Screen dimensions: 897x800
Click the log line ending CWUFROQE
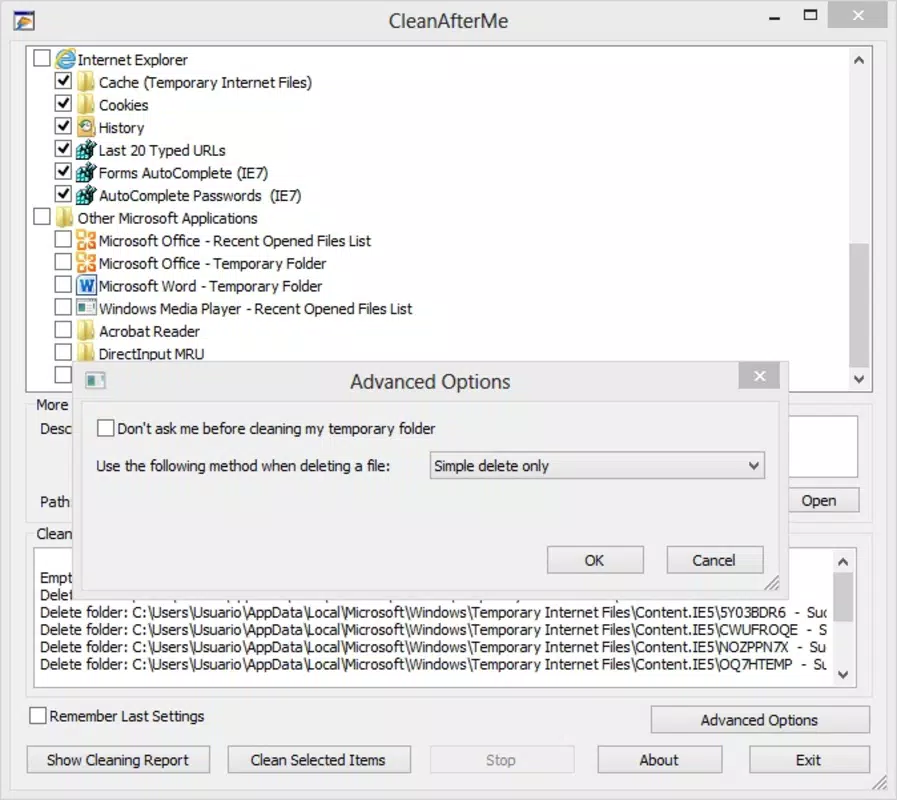tap(433, 629)
